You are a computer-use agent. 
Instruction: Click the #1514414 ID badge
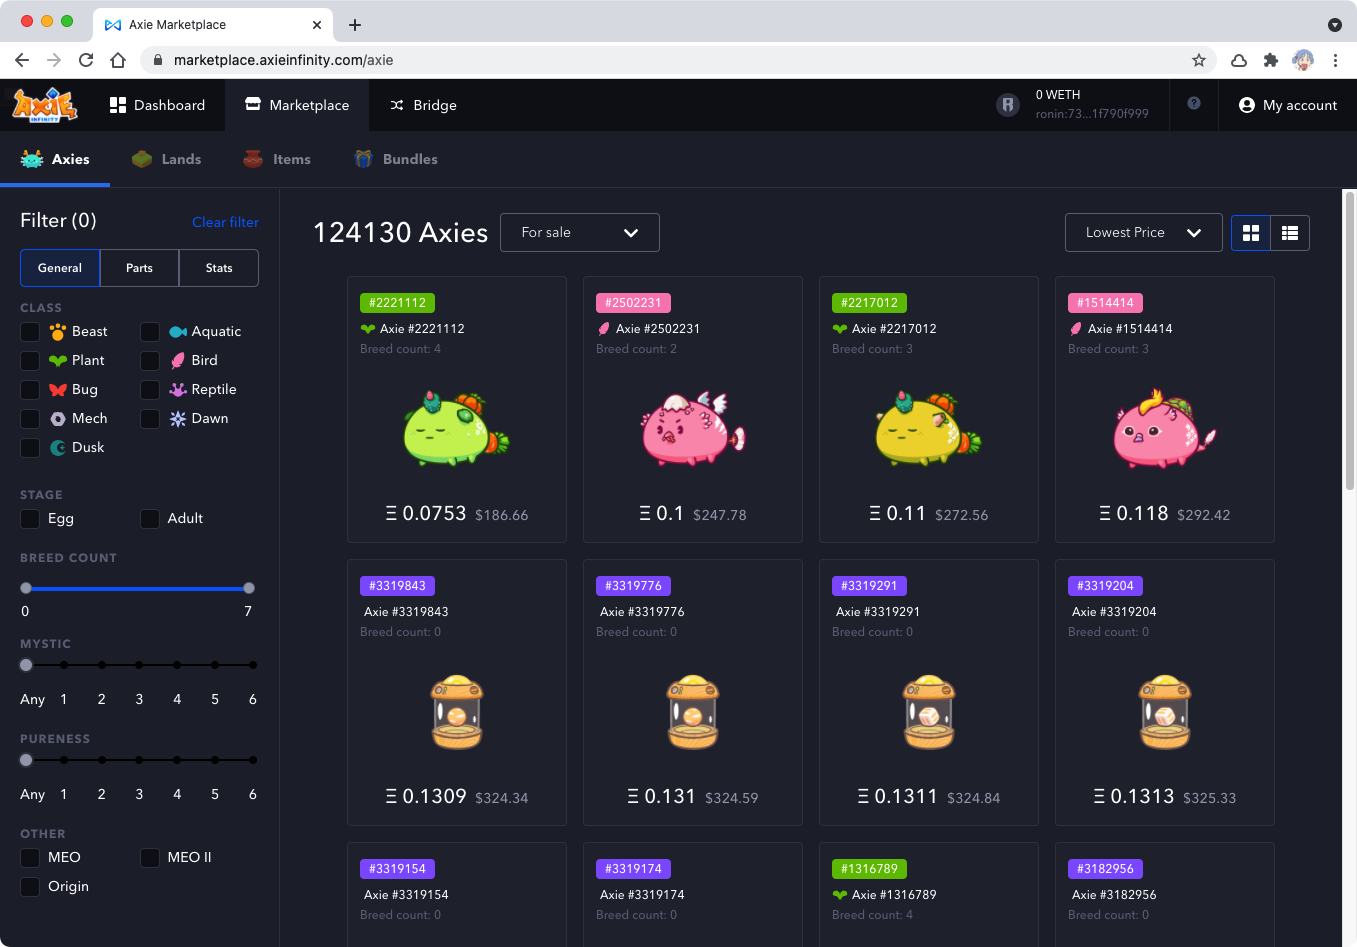[1105, 302]
